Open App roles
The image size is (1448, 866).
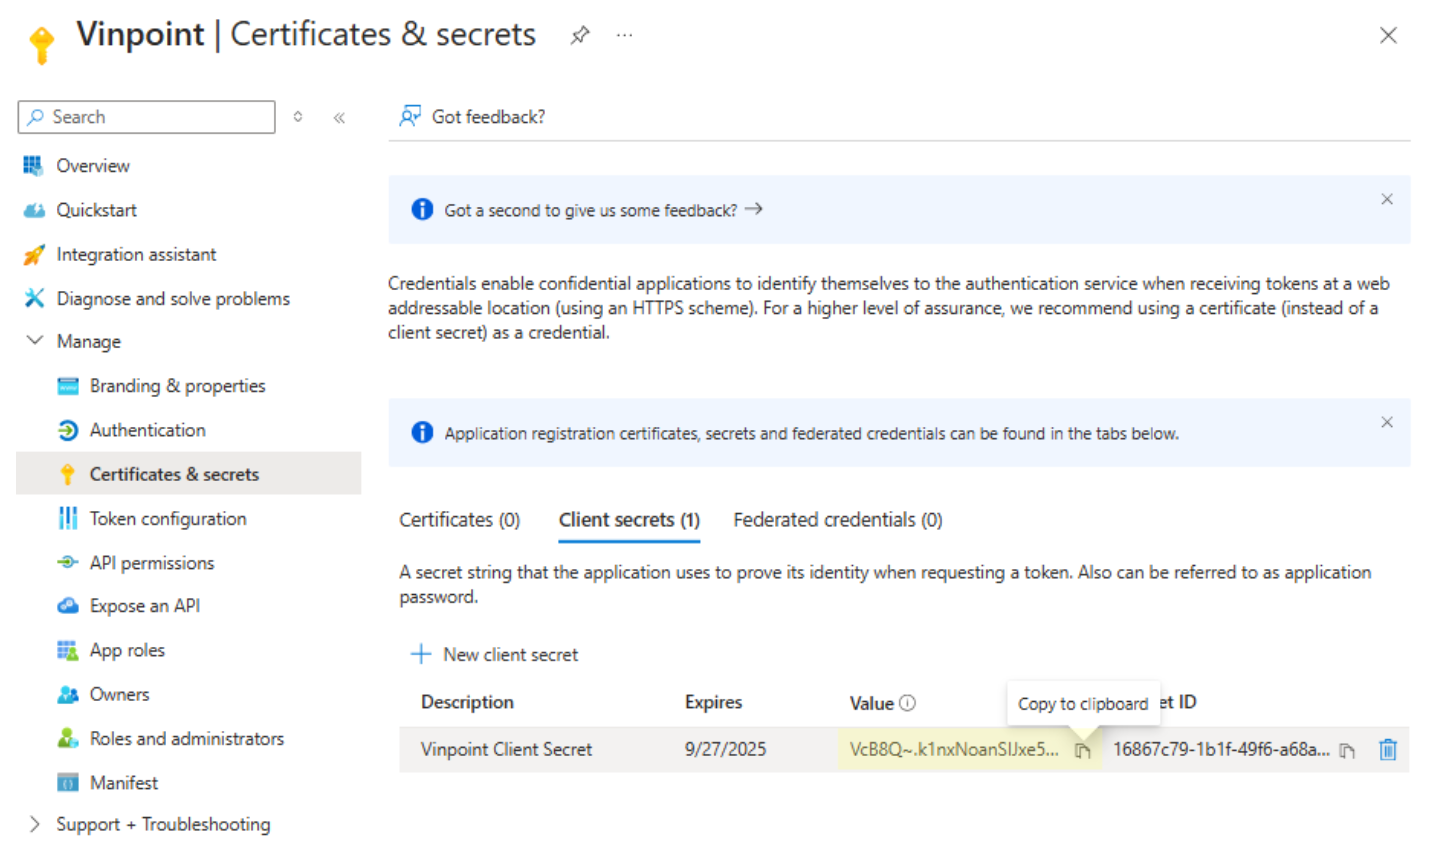click(x=127, y=650)
